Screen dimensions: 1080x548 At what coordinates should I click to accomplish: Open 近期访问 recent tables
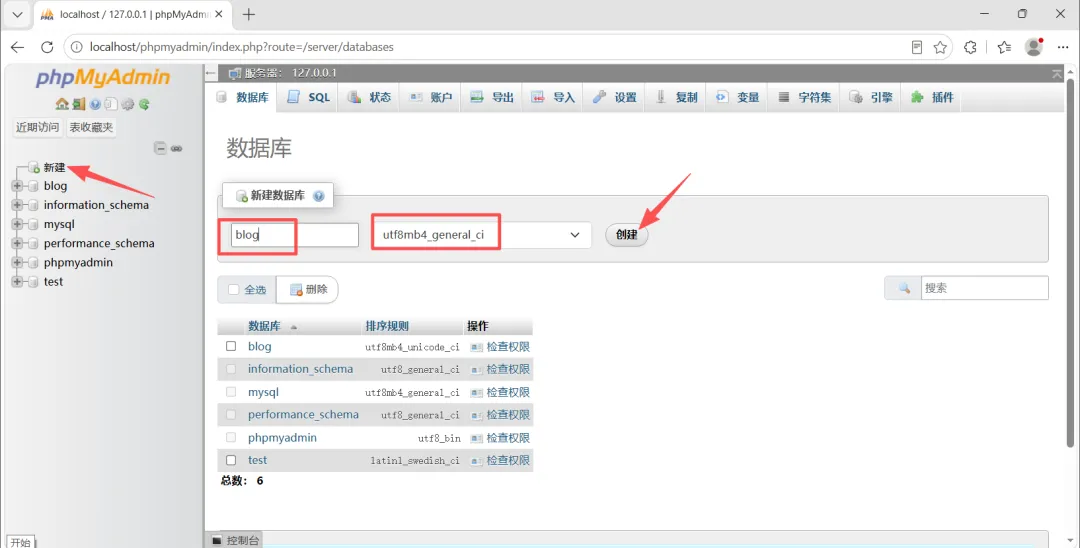click(x=37, y=127)
